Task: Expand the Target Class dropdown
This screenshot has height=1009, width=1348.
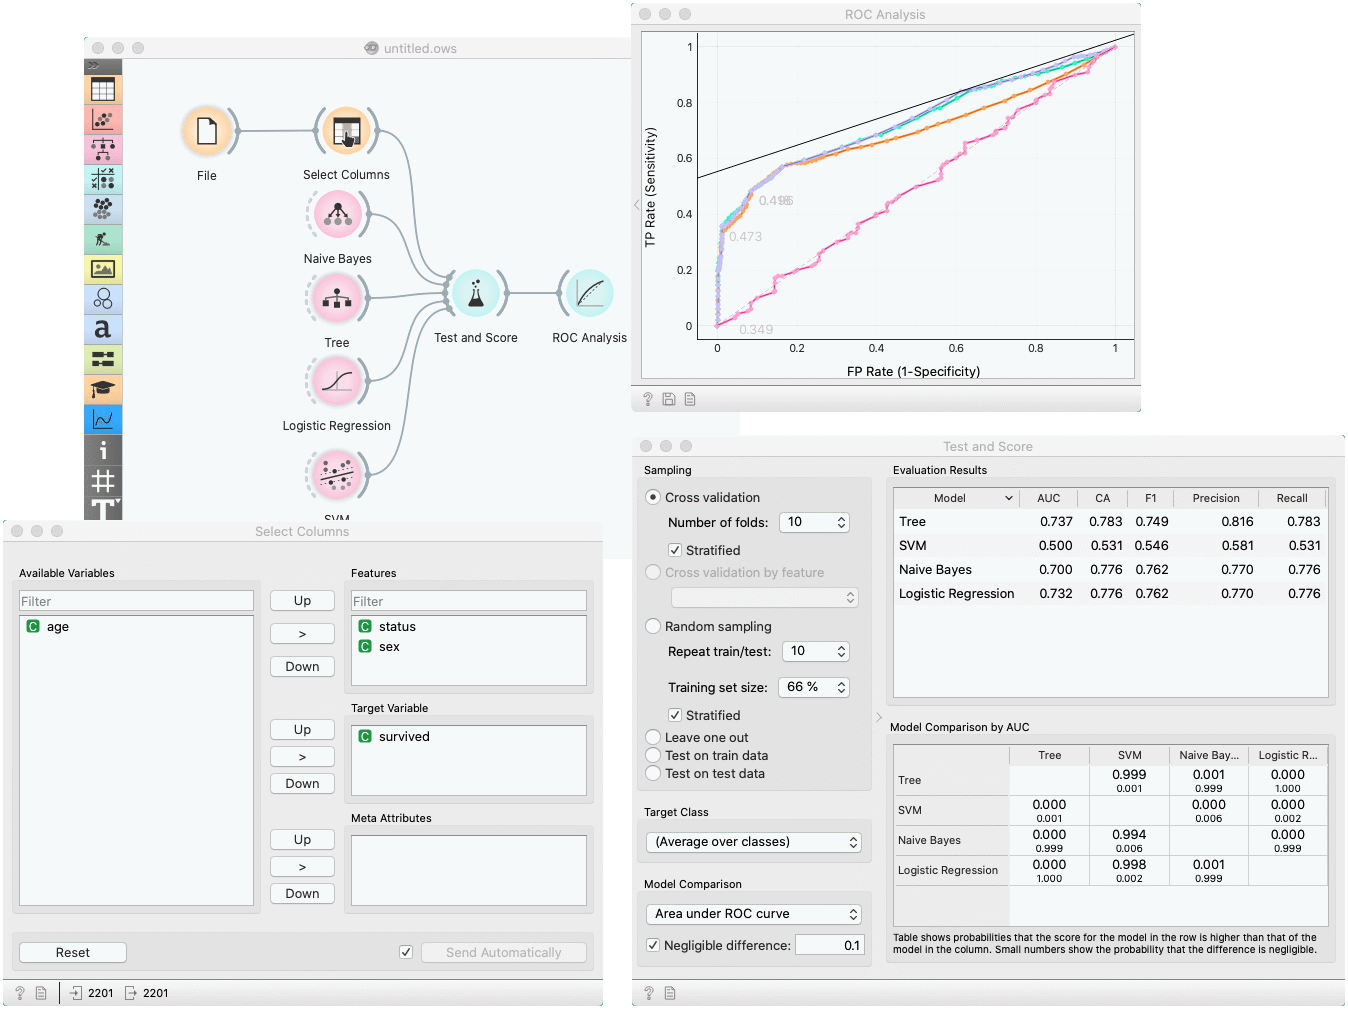Action: (753, 842)
